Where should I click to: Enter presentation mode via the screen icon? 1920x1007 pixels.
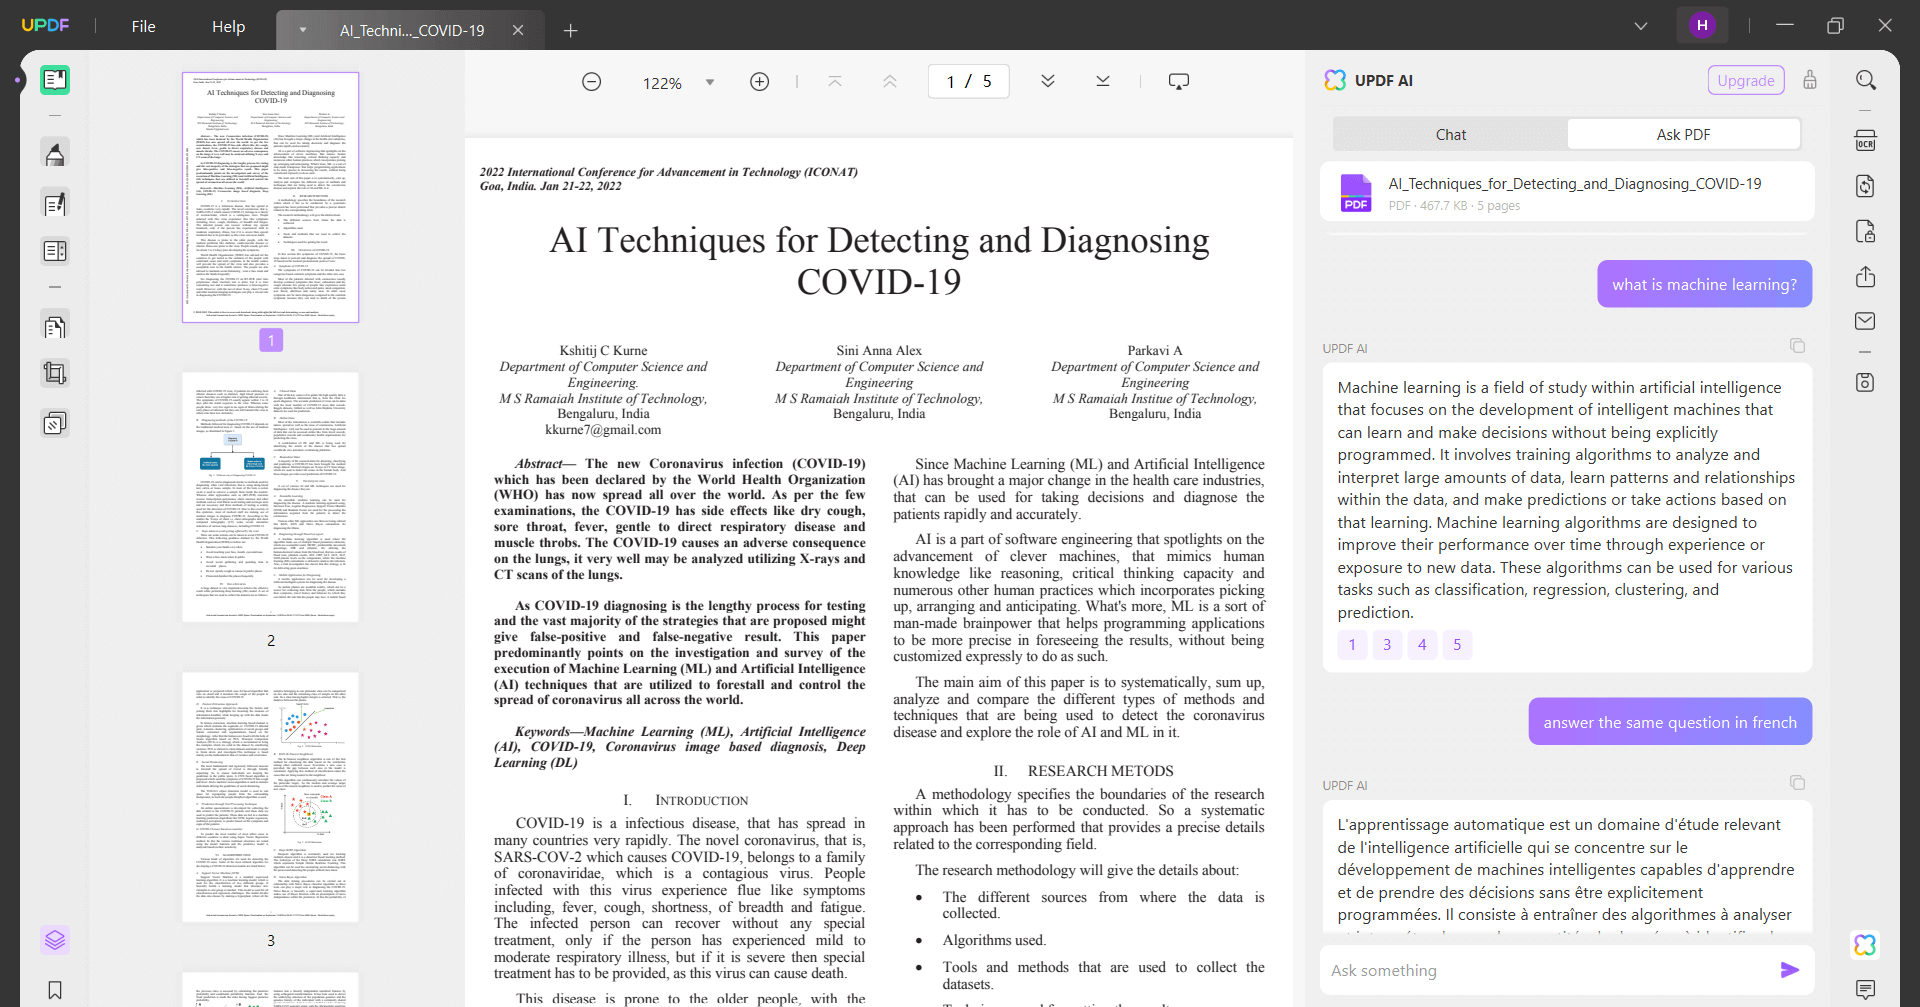click(x=1180, y=81)
